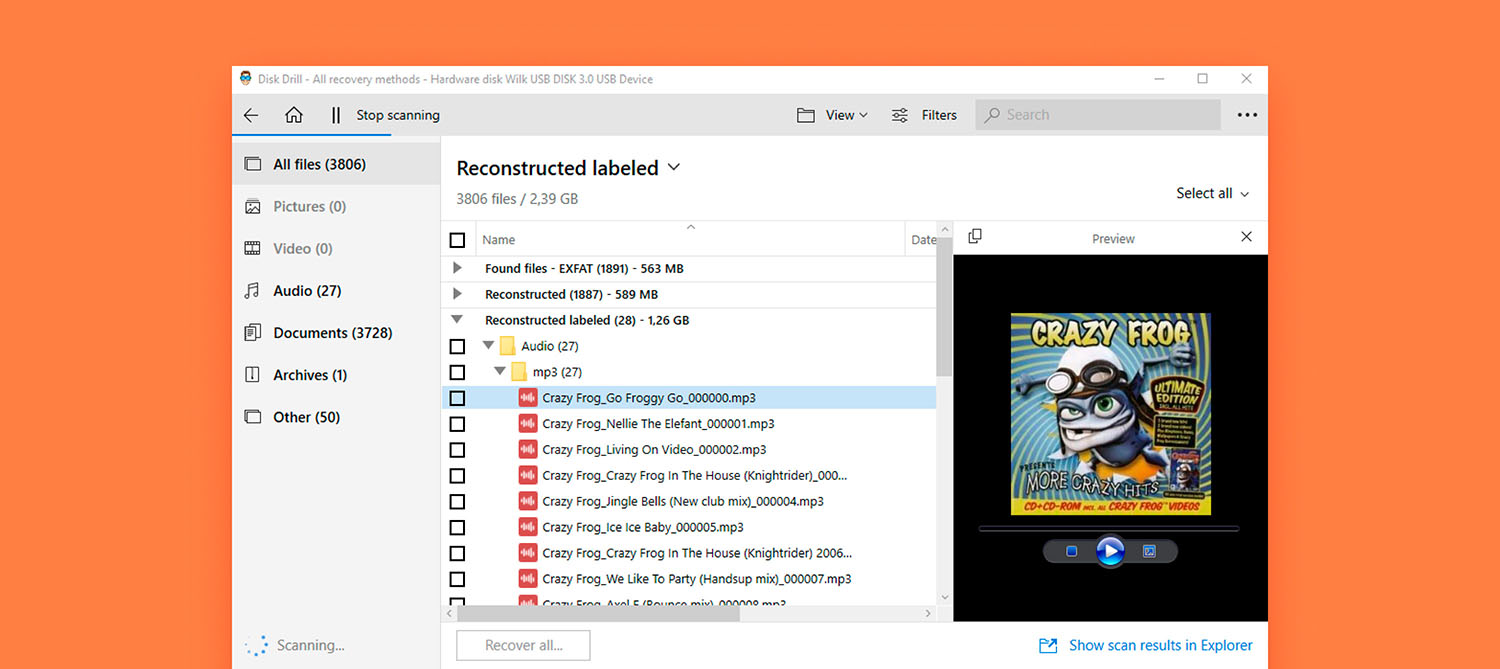Check Go Froggy Go_000000.mp3 checkbox
Image resolution: width=1500 pixels, height=669 pixels.
tap(457, 398)
